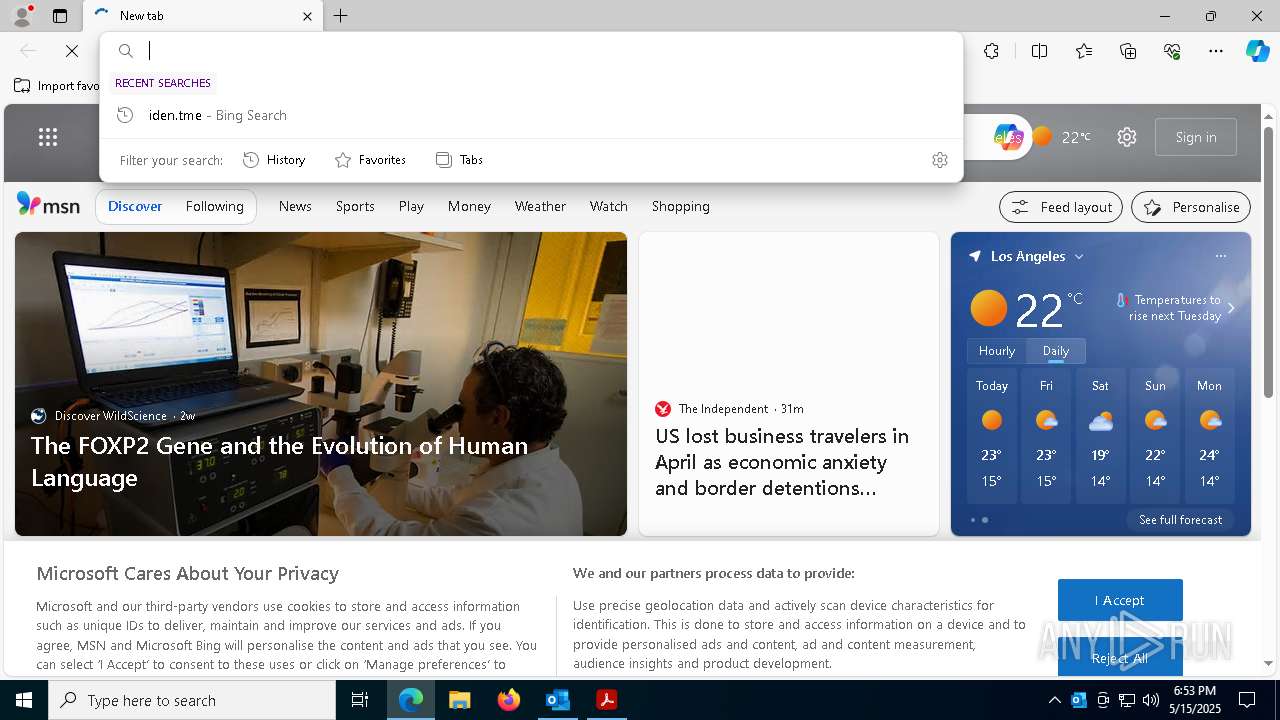1280x720 pixels.
Task: Open Edge from the taskbar
Action: tap(411, 700)
